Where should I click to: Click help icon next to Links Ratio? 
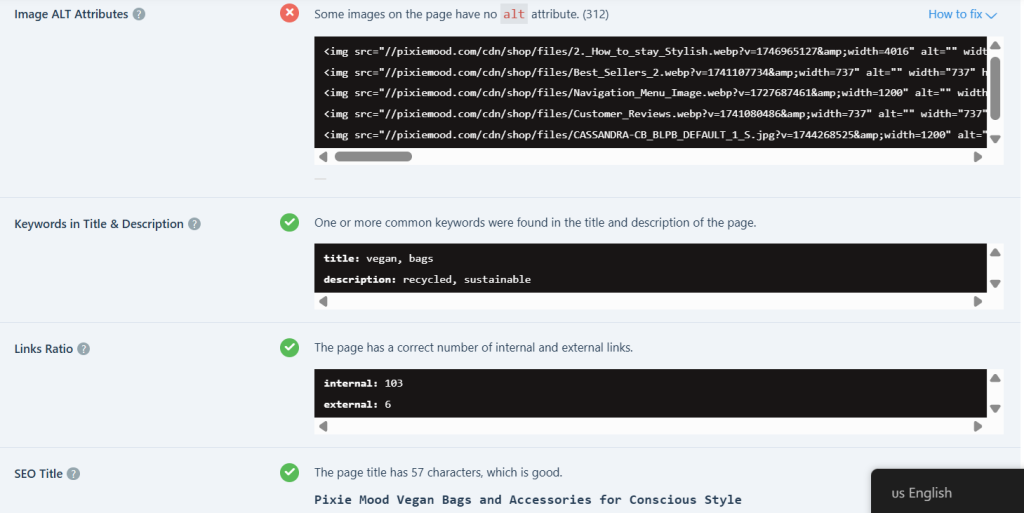84,349
